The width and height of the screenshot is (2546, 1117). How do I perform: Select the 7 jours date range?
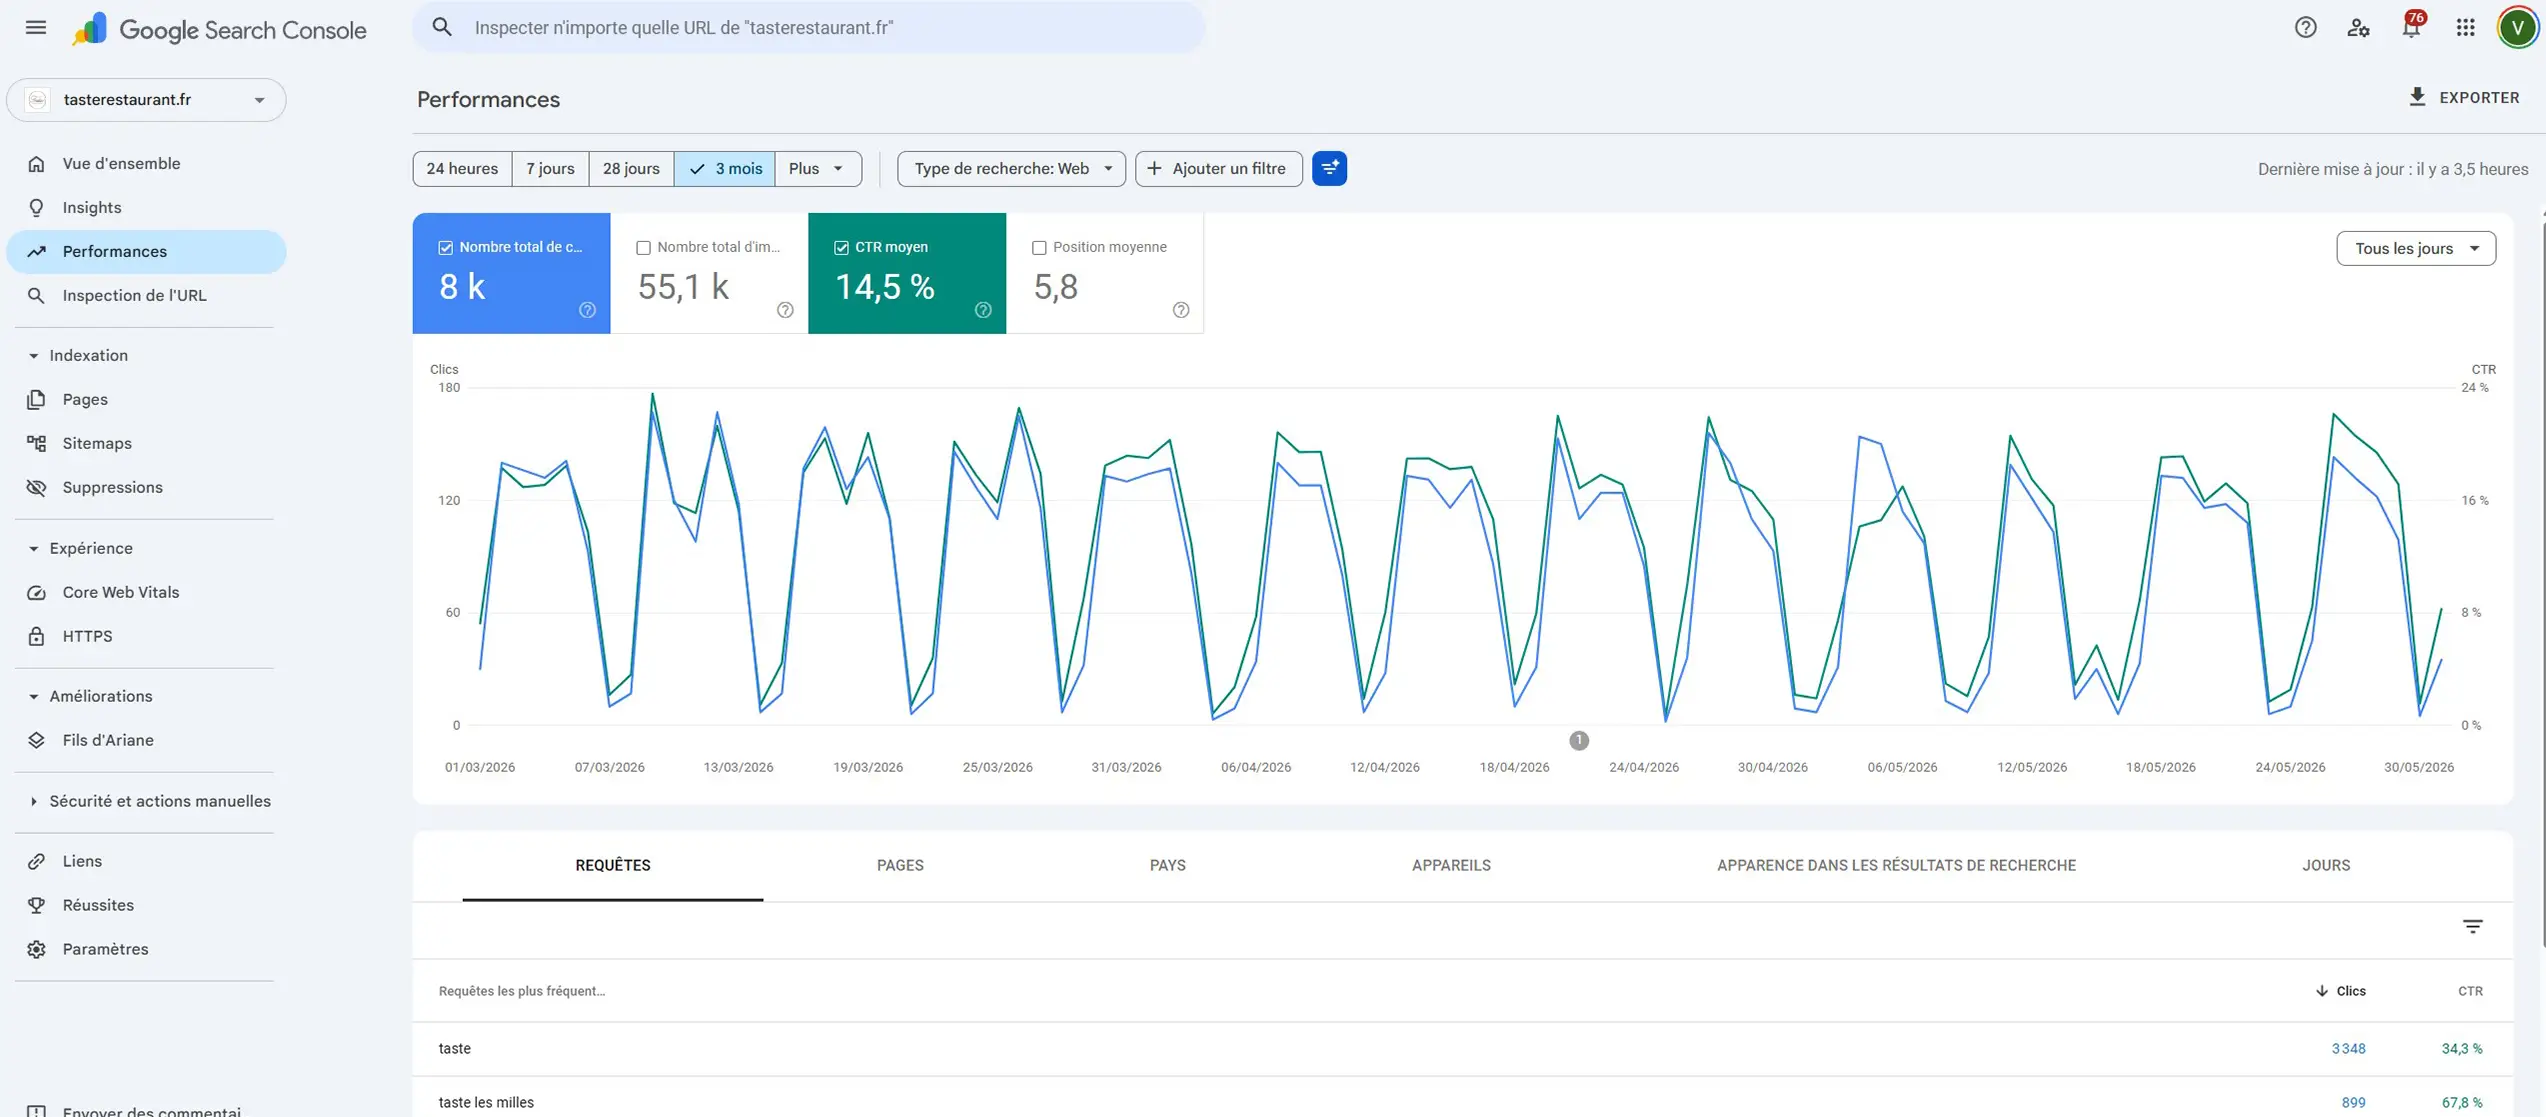(x=550, y=168)
